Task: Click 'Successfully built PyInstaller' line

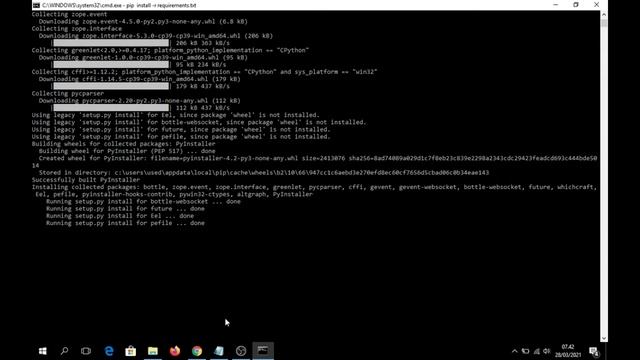Action: click(x=86, y=180)
